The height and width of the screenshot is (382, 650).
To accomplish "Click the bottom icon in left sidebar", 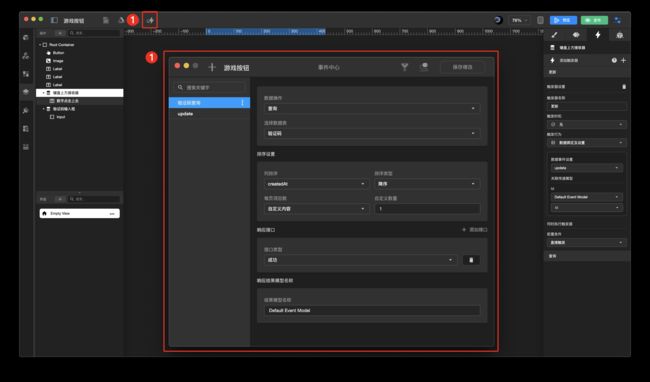I will pos(26,147).
